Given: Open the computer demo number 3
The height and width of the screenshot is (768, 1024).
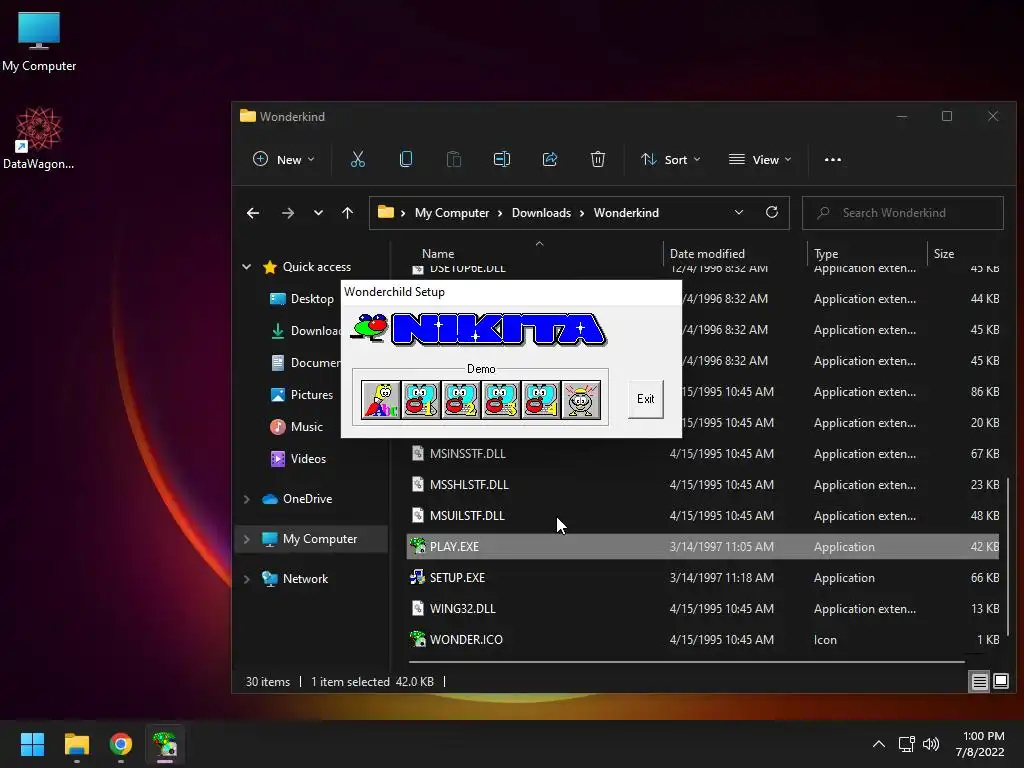Looking at the screenshot, I should coord(501,400).
